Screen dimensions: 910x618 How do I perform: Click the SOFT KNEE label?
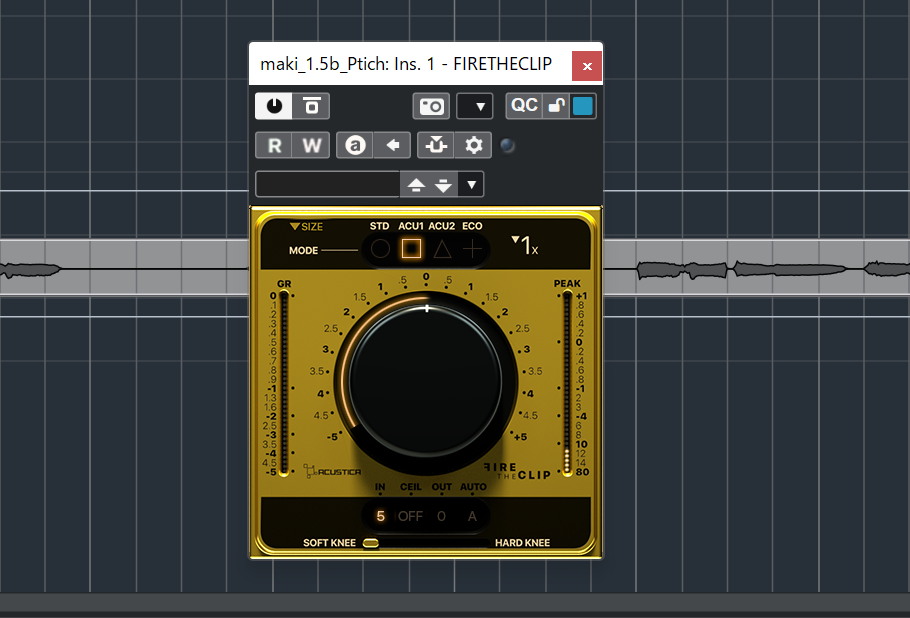coord(329,543)
